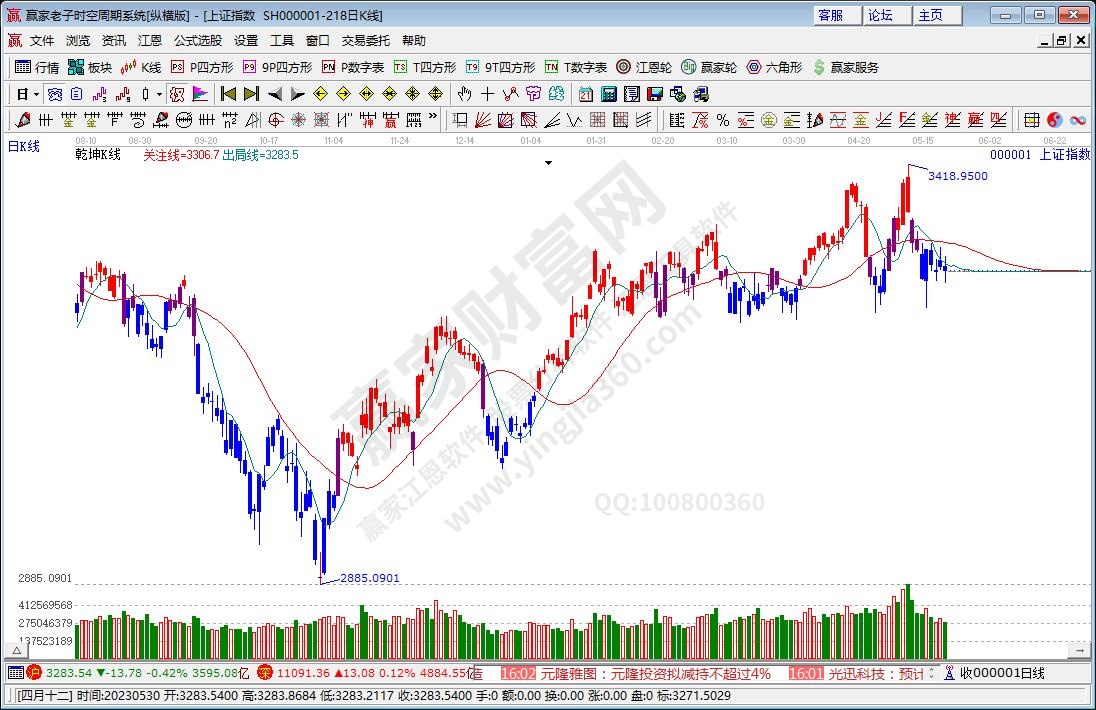This screenshot has width=1096, height=710.
Task: Expand the hidden drawing tools with » chevron
Action: click(433, 120)
